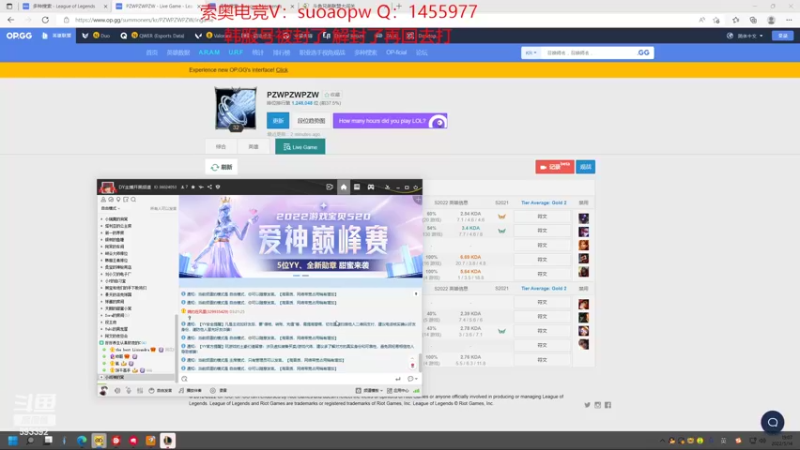The image size is (800, 450).
Task: Select the Live Game tab
Action: 300,147
